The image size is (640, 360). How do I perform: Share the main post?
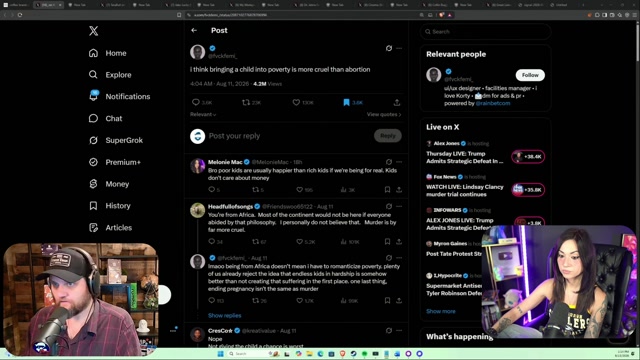(x=397, y=102)
